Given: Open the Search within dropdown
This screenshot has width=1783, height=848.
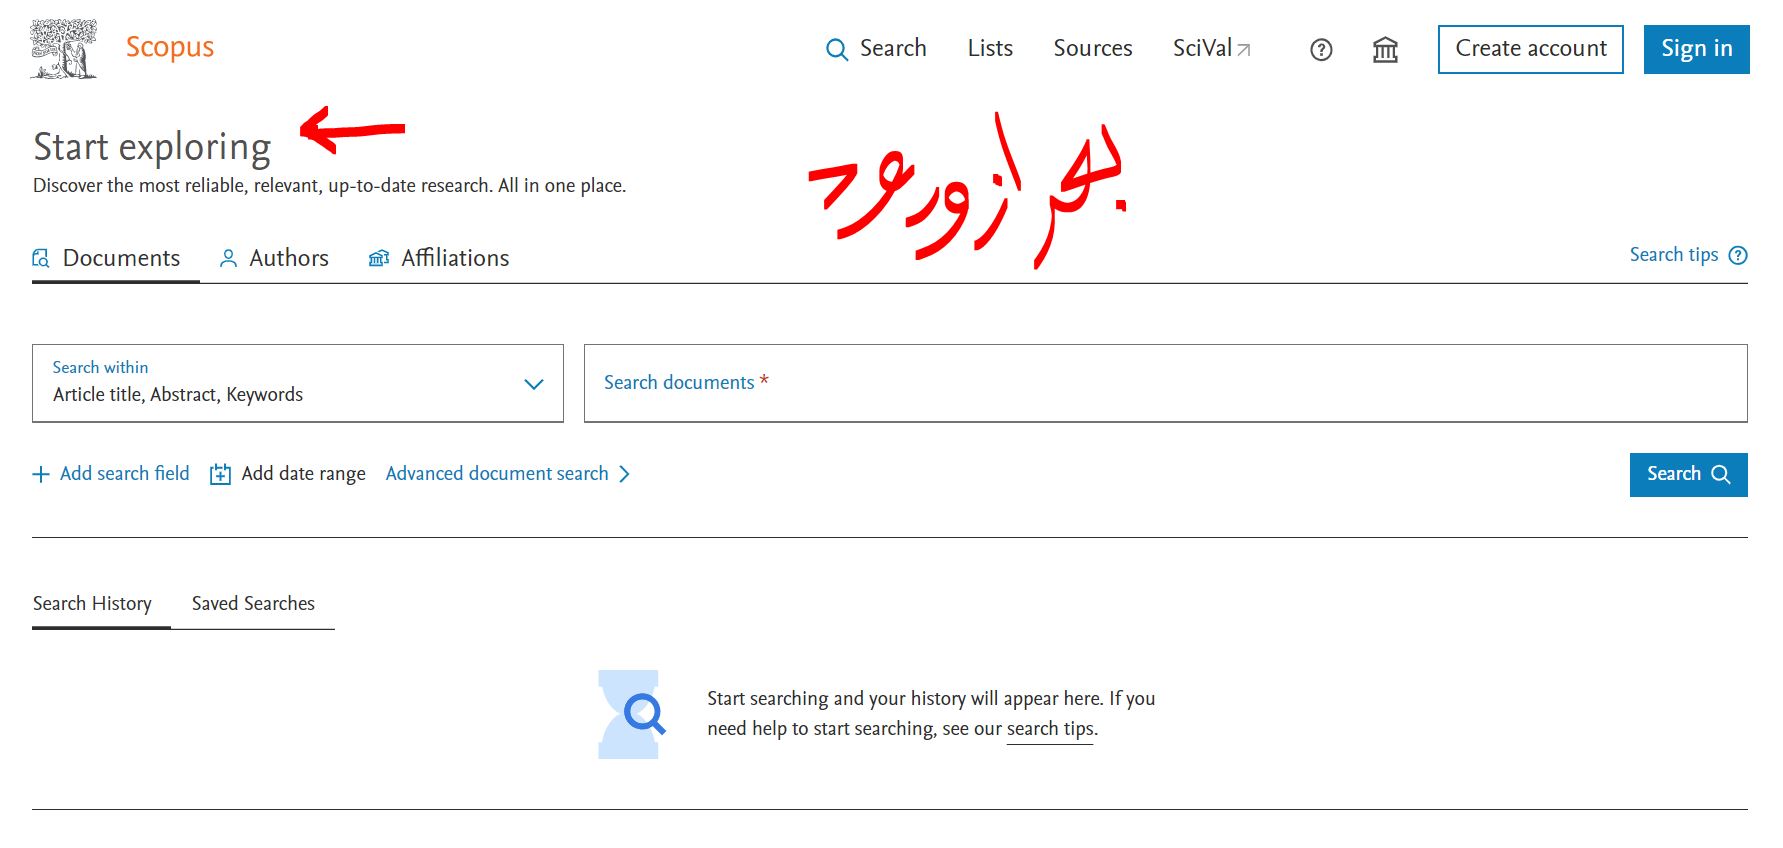Looking at the screenshot, I should coord(298,383).
